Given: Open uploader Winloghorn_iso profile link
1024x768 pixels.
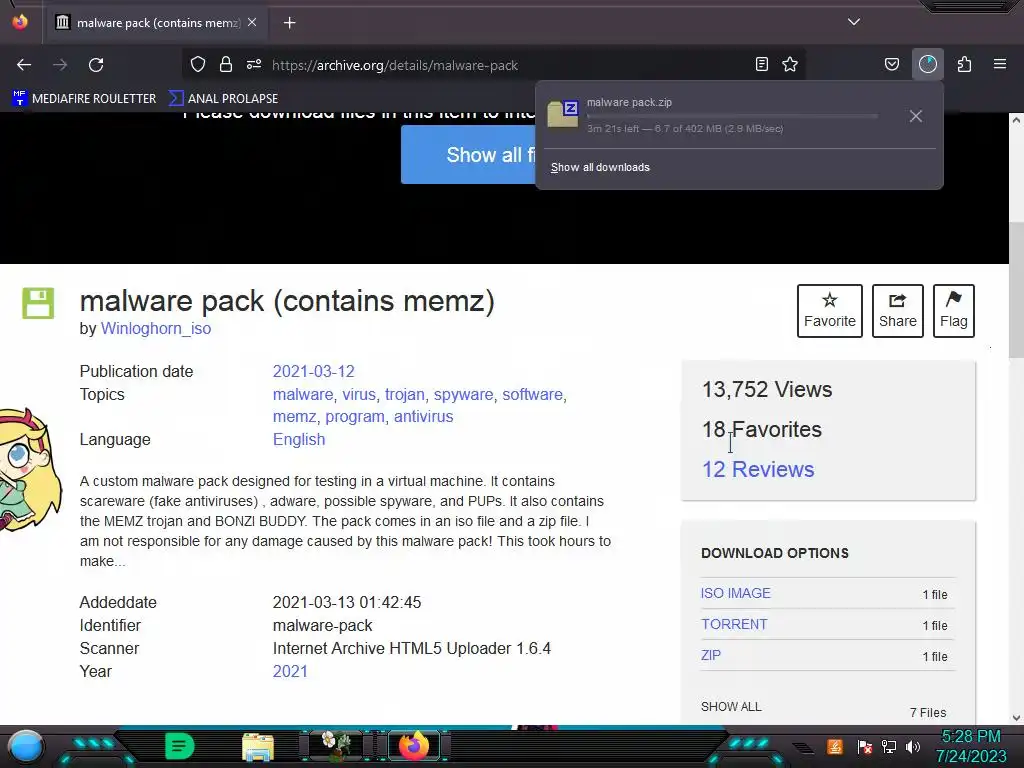Looking at the screenshot, I should tap(155, 328).
